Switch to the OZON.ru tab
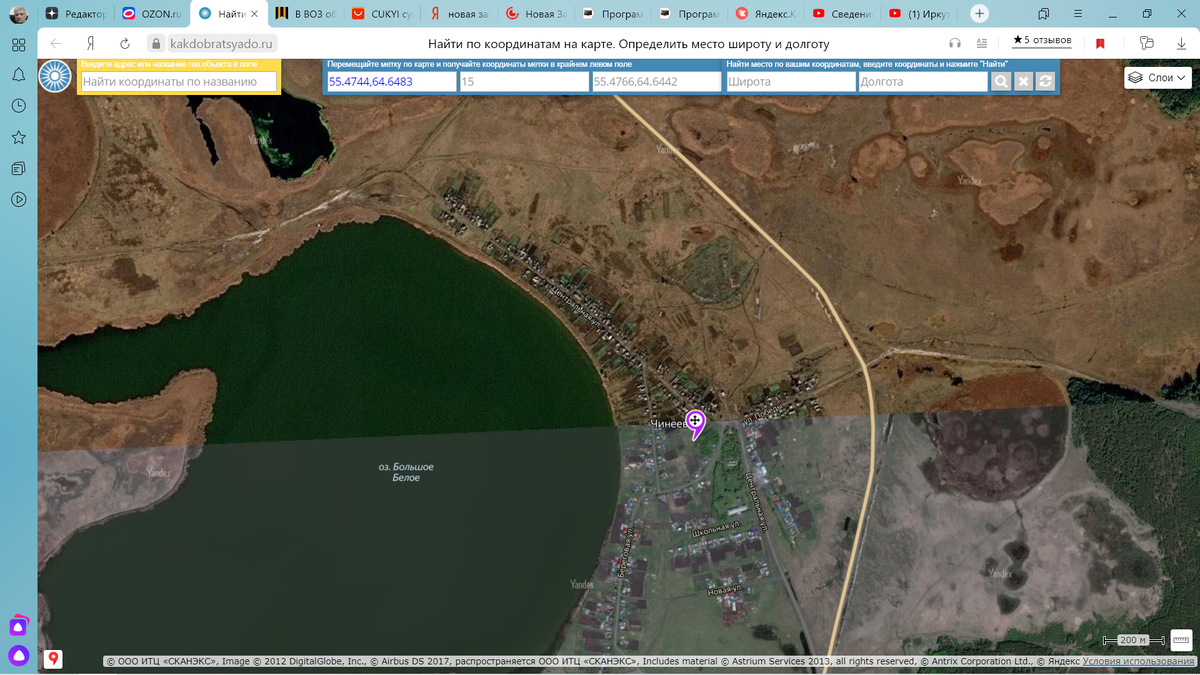This screenshot has height=675, width=1200. (151, 14)
